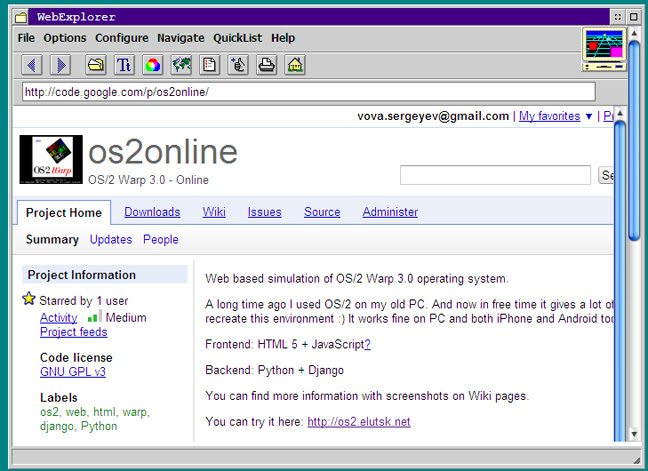Open font settings via the Tt icon

tap(124, 65)
